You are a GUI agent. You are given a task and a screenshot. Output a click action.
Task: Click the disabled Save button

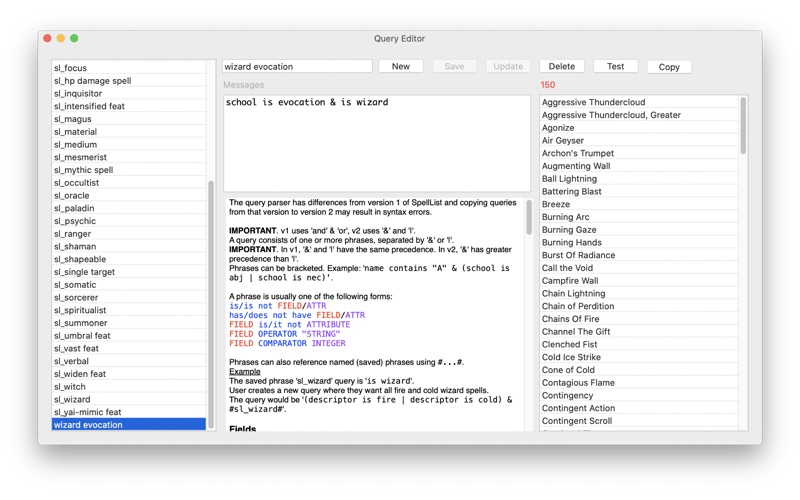point(454,66)
